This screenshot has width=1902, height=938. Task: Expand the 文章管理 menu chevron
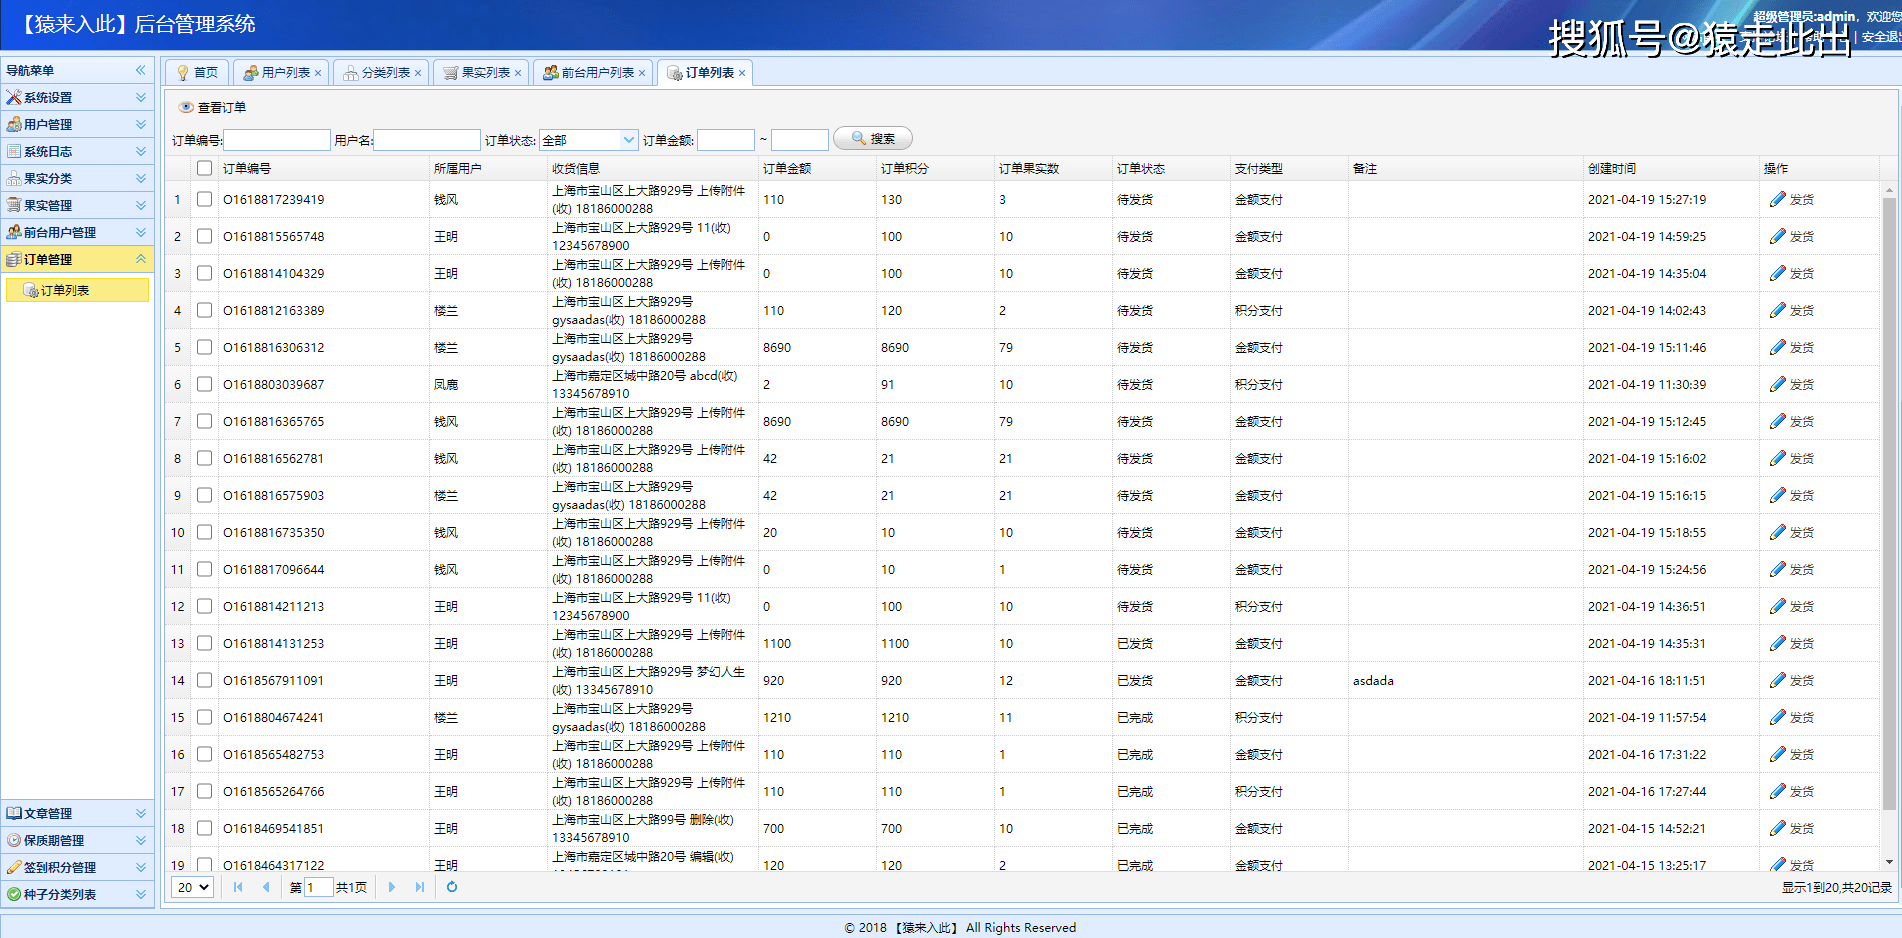point(141,813)
